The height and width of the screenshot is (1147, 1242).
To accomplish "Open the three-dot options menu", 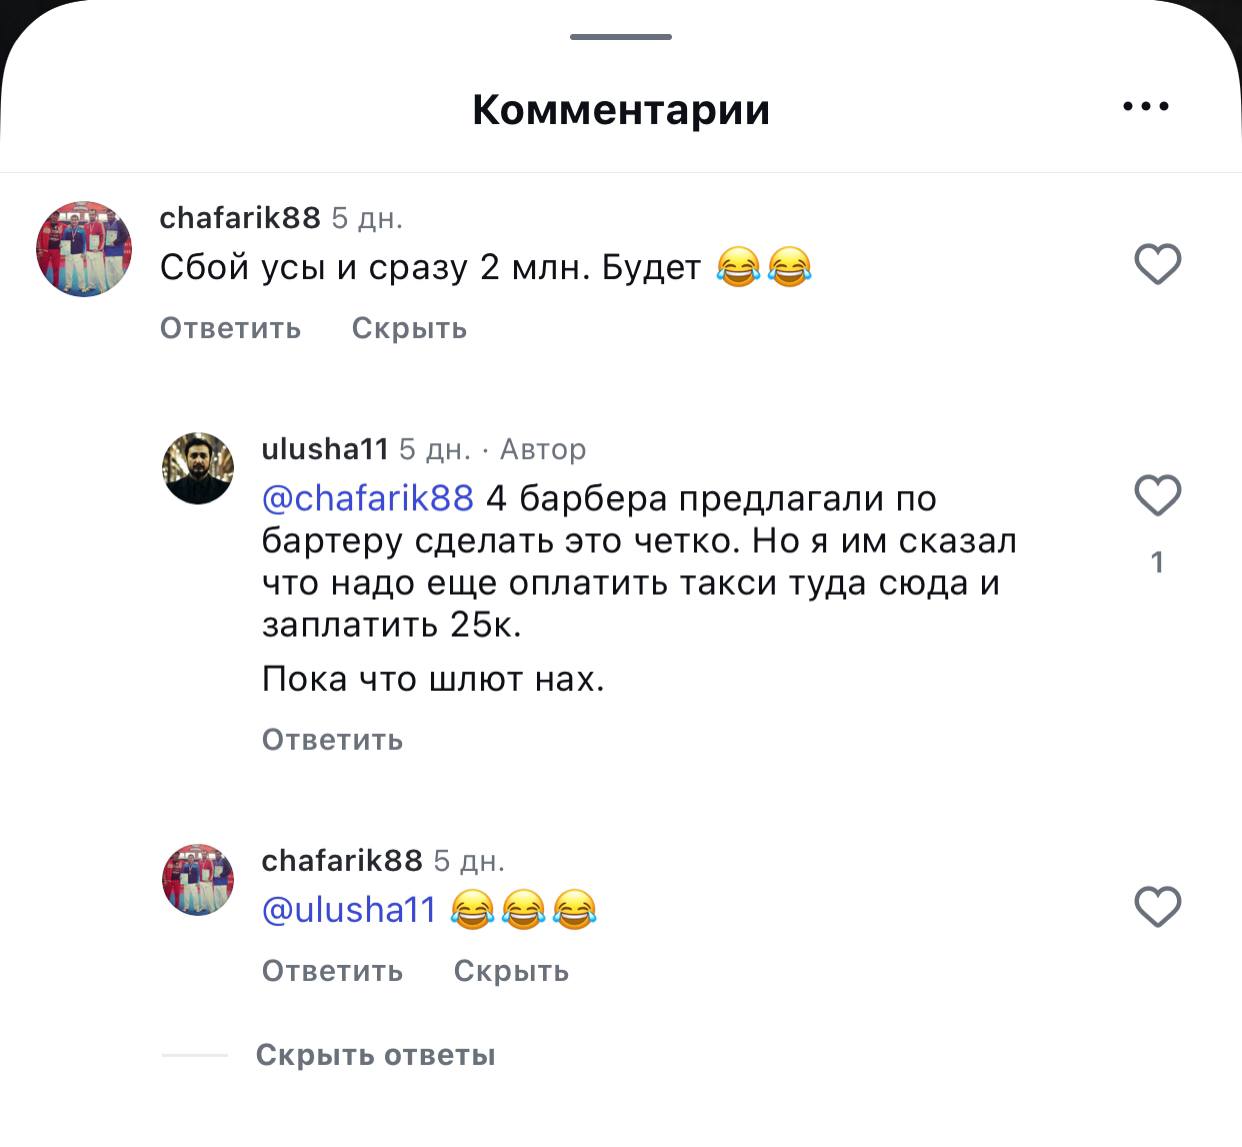I will [x=1146, y=106].
